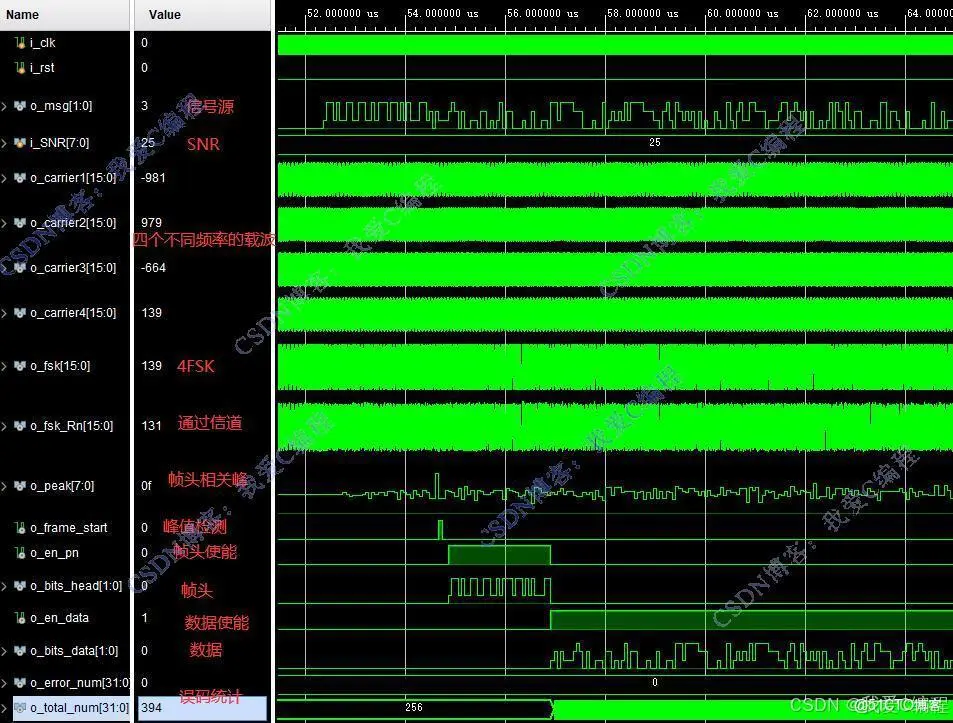Click the i_clk signal icon
The width and height of the screenshot is (953, 723).
[x=20, y=43]
